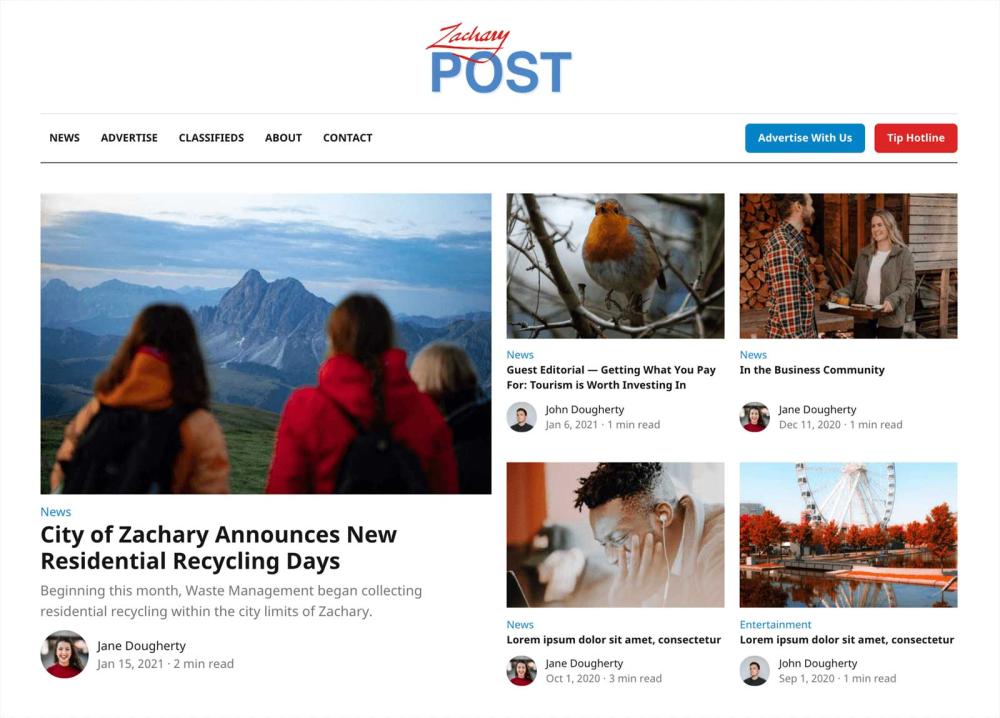Select ABOUT in the navigation bar

coord(283,138)
